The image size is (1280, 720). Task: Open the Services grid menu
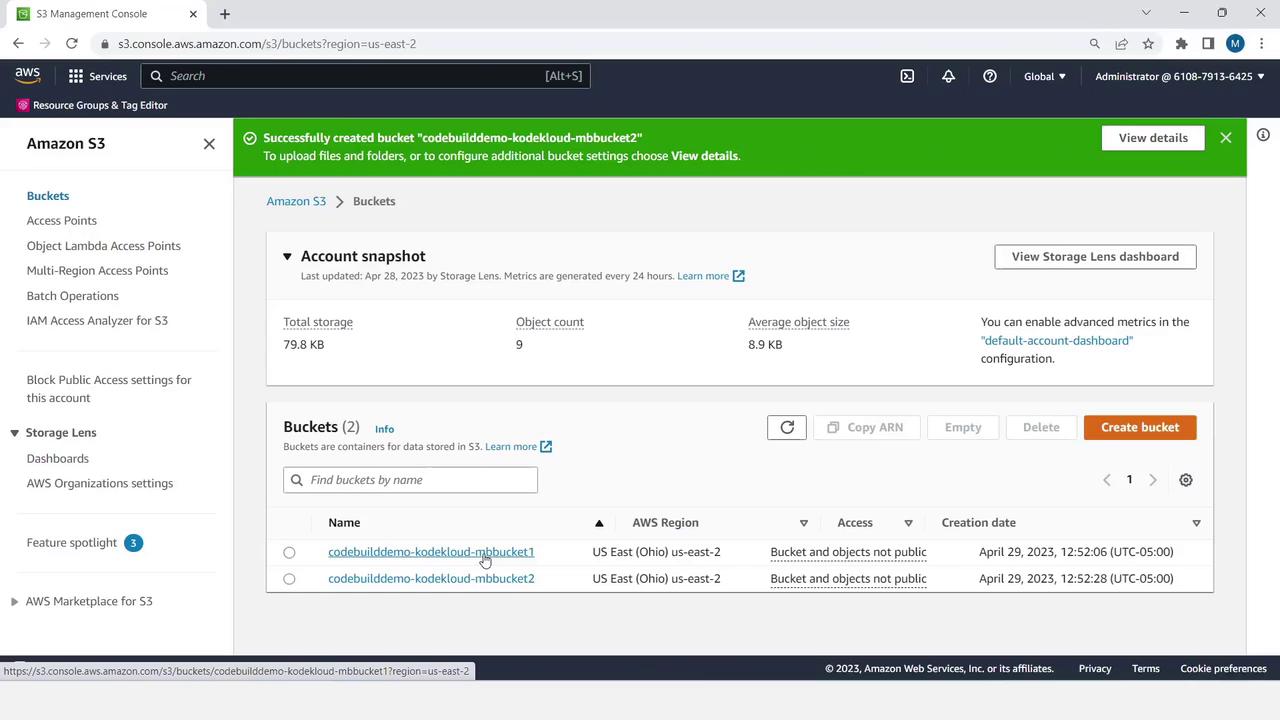pos(97,76)
